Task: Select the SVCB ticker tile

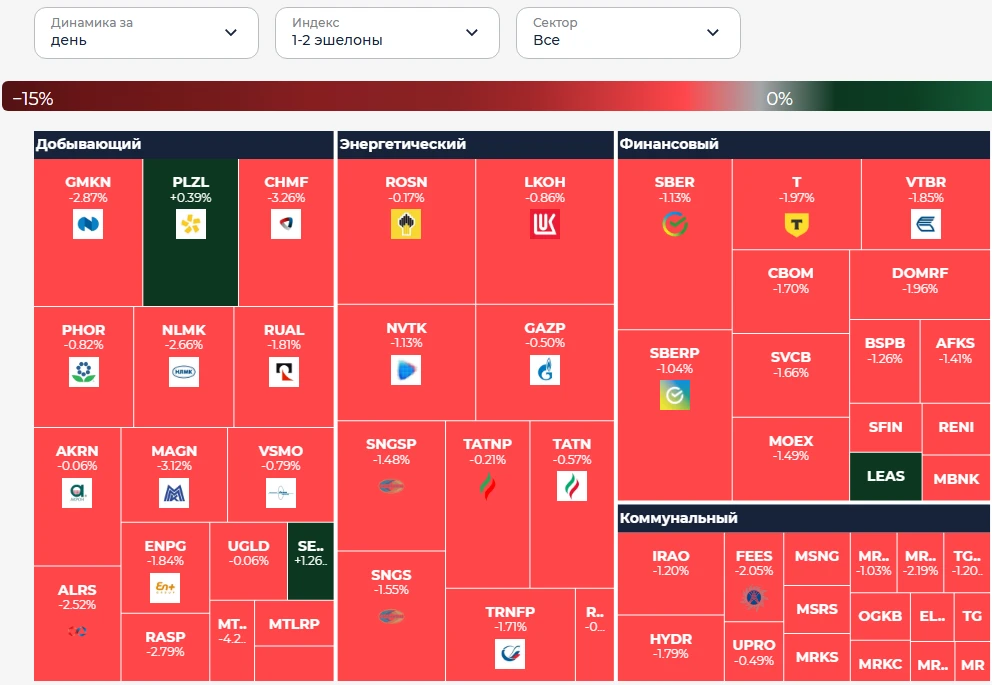Action: point(791,375)
